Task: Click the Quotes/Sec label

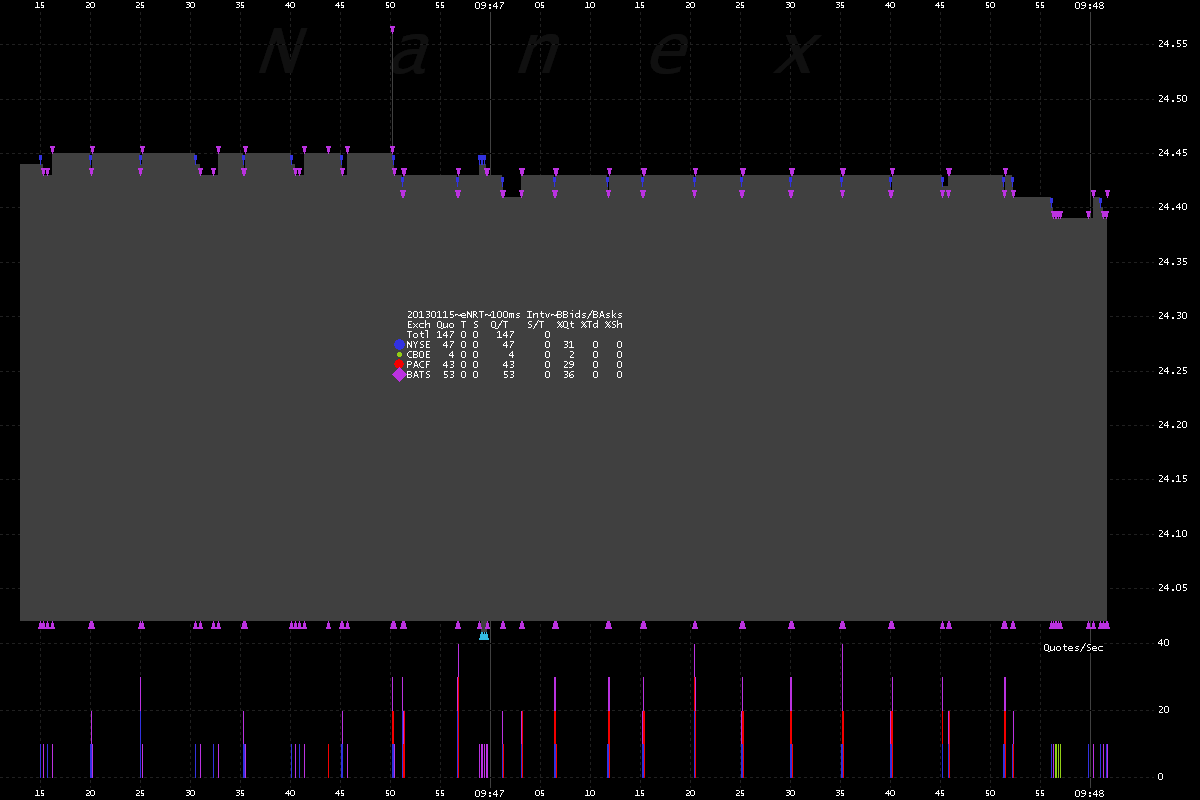Action: (x=1073, y=648)
